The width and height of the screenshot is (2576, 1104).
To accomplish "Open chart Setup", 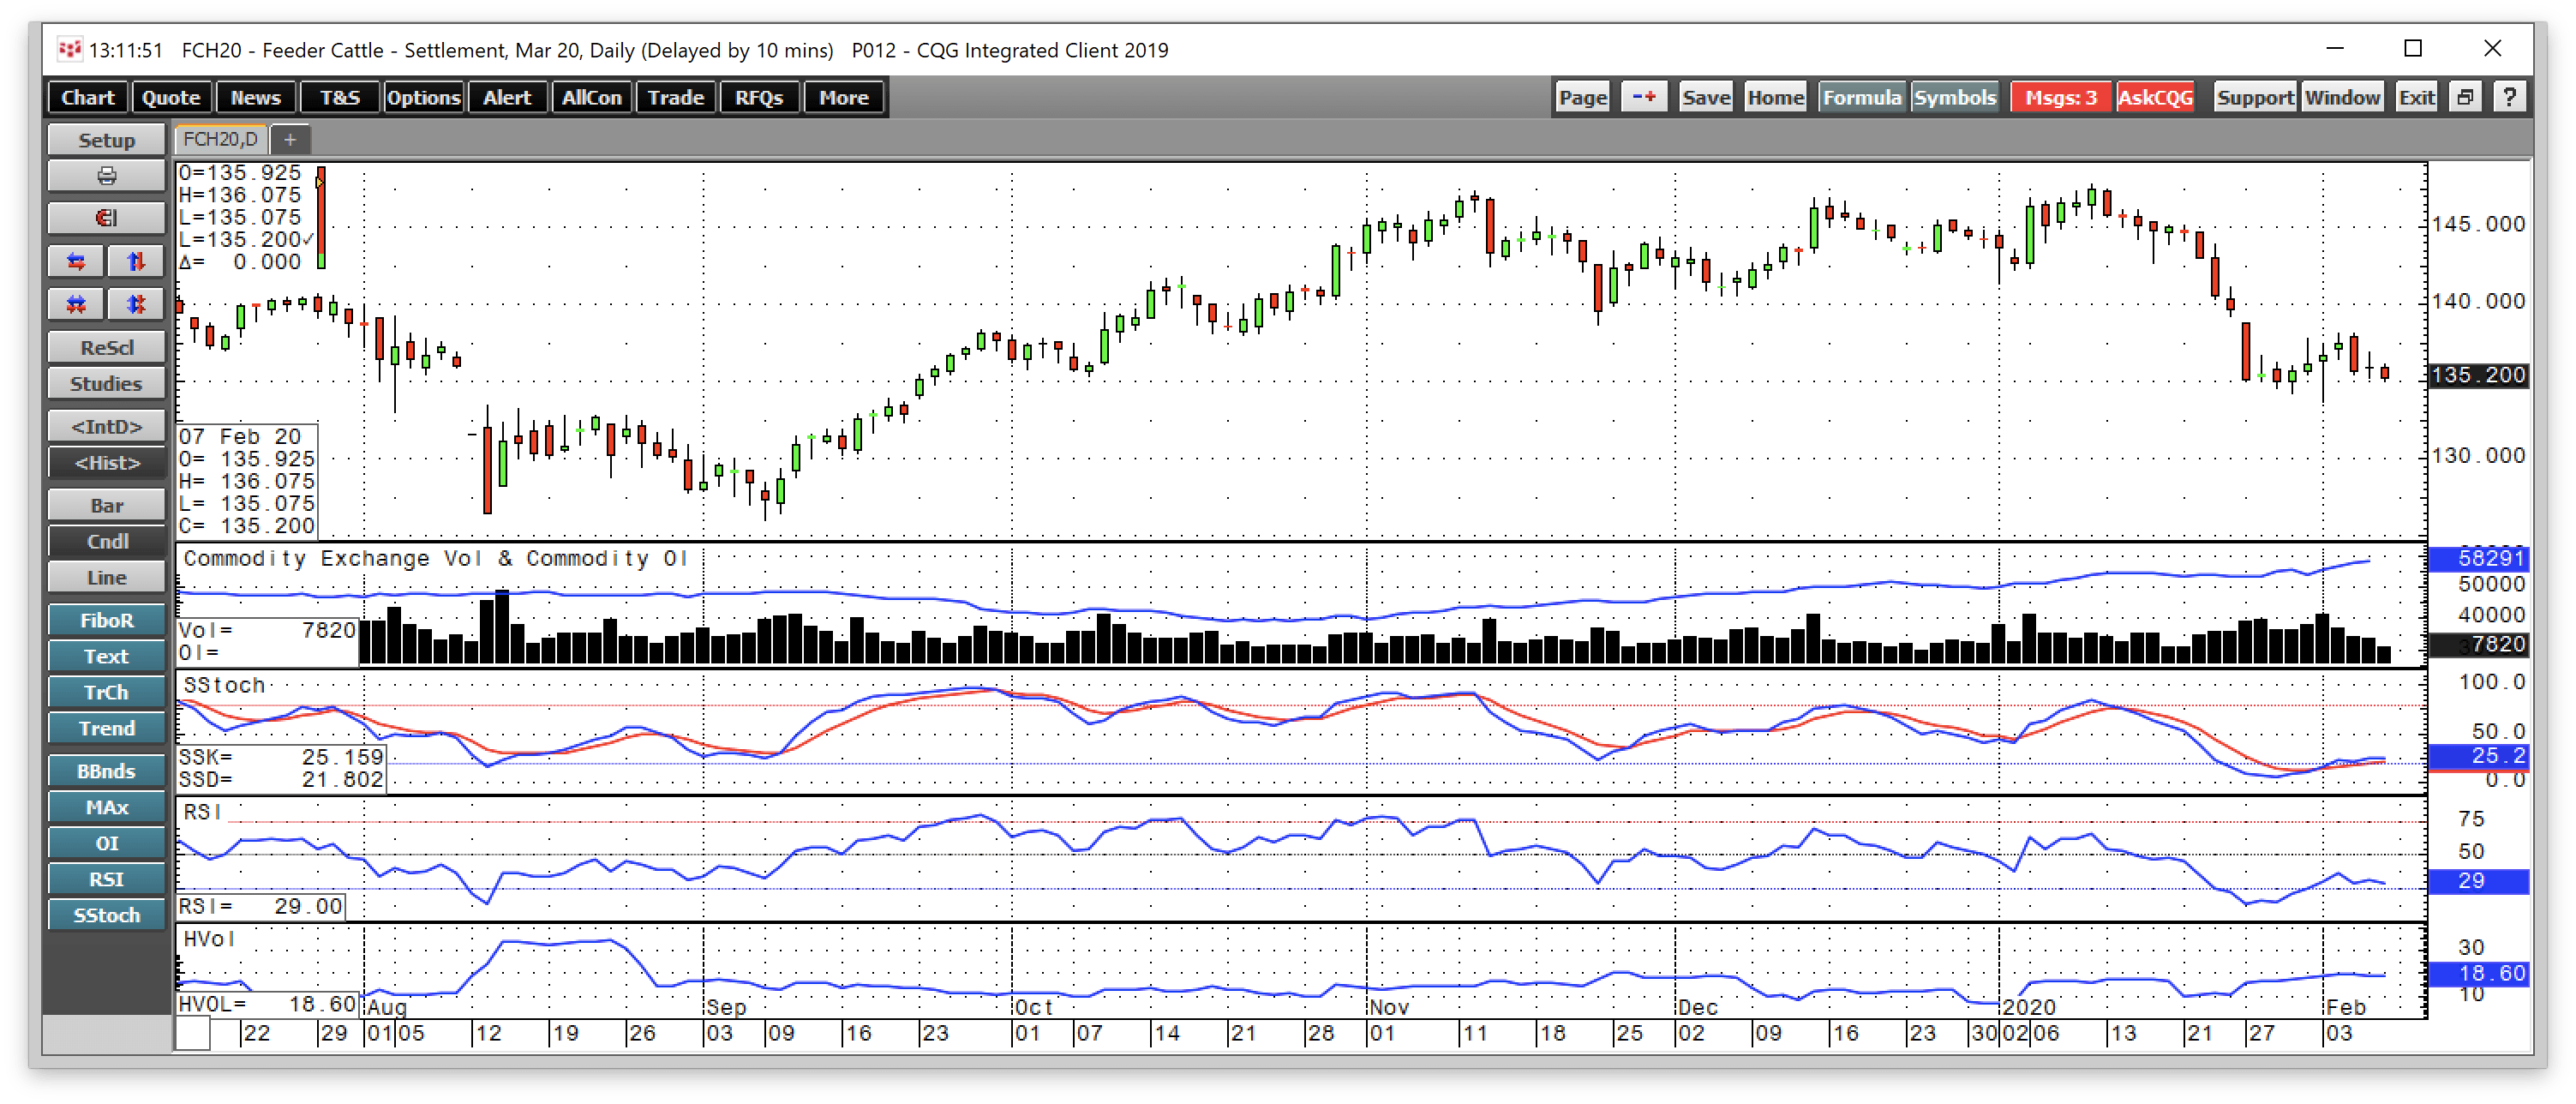I will [x=106, y=140].
